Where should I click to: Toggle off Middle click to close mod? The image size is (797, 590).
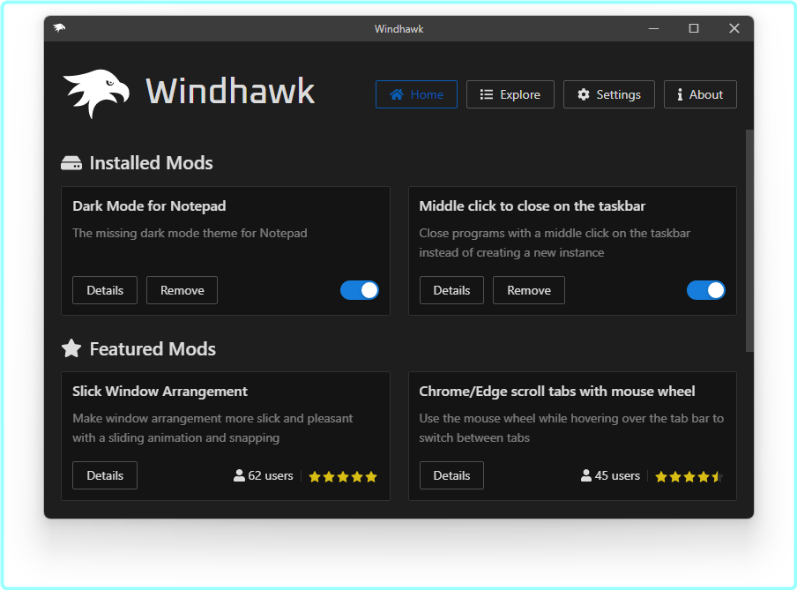[706, 290]
